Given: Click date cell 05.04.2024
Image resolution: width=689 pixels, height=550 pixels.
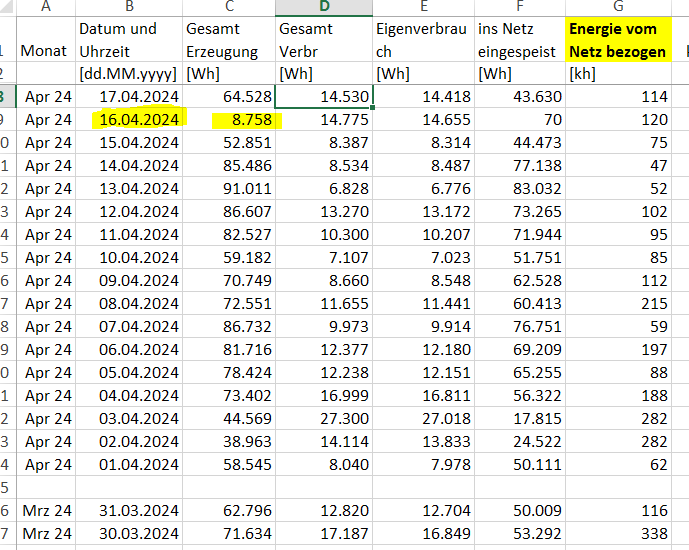Looking at the screenshot, I should point(129,373).
